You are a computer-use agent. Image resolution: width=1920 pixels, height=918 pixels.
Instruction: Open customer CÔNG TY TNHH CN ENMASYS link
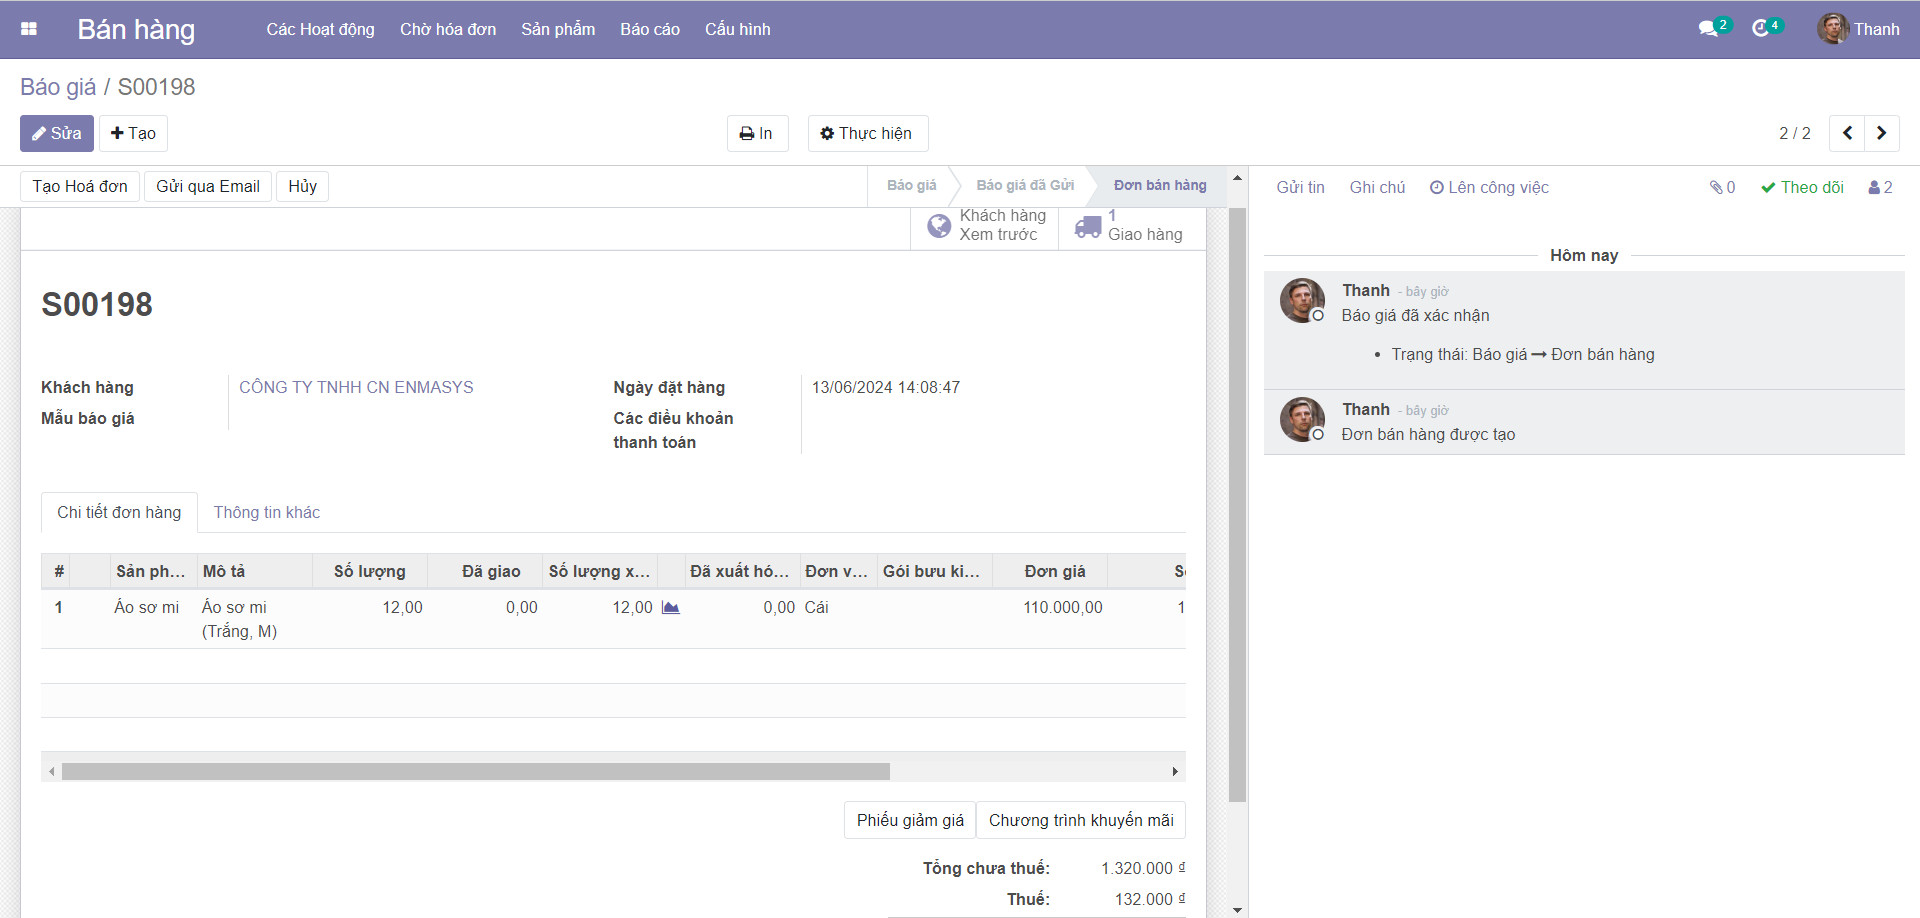356,387
